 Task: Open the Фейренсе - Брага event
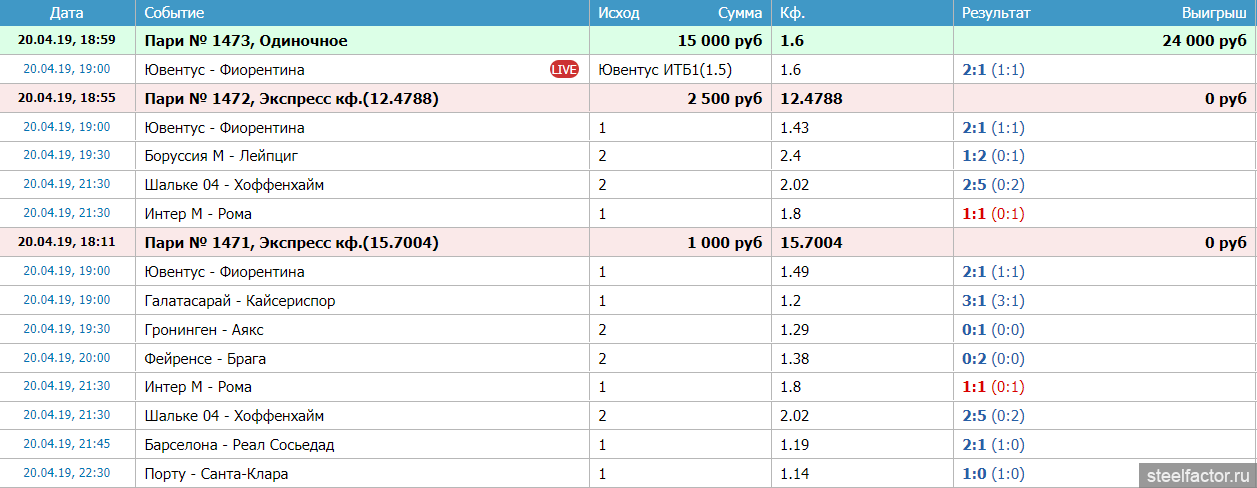[x=205, y=359]
